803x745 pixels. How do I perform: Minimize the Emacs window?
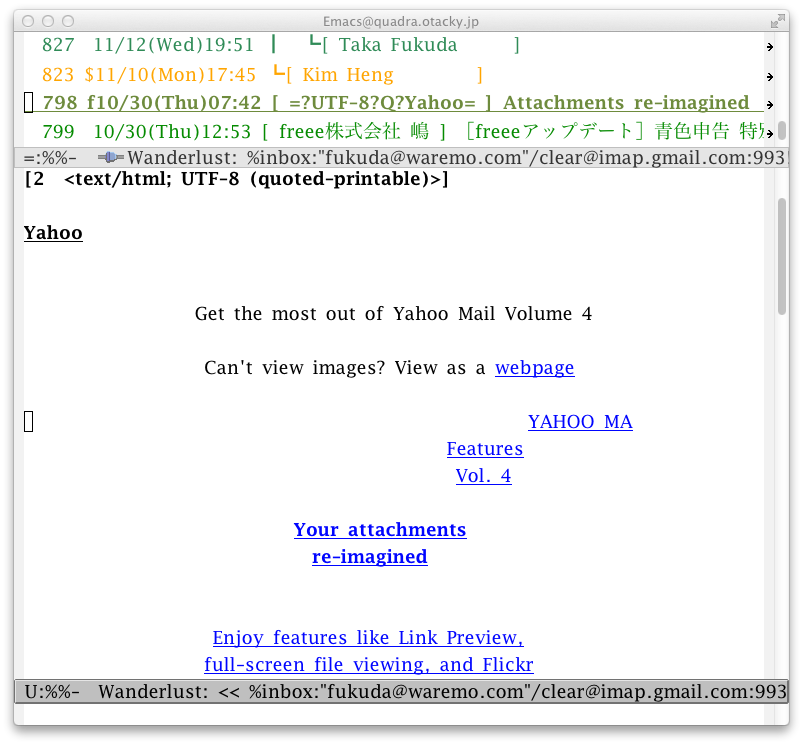[48, 21]
